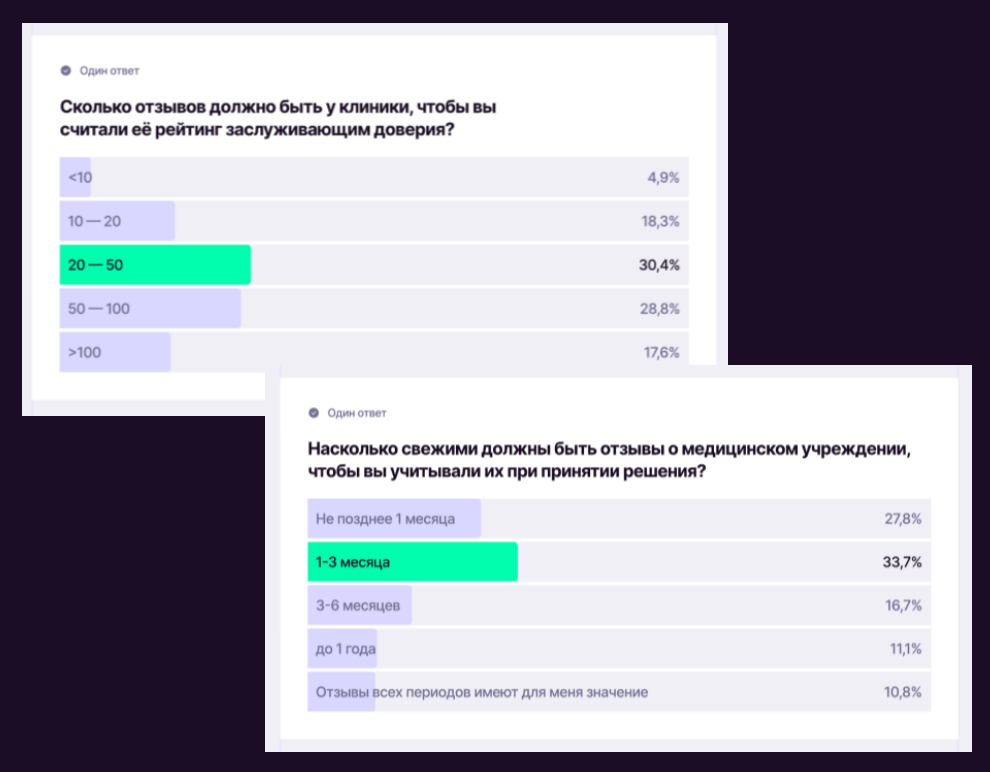The width and height of the screenshot is (990, 772).
Task: Select the '<10' reviews answer option
Action: 80,177
